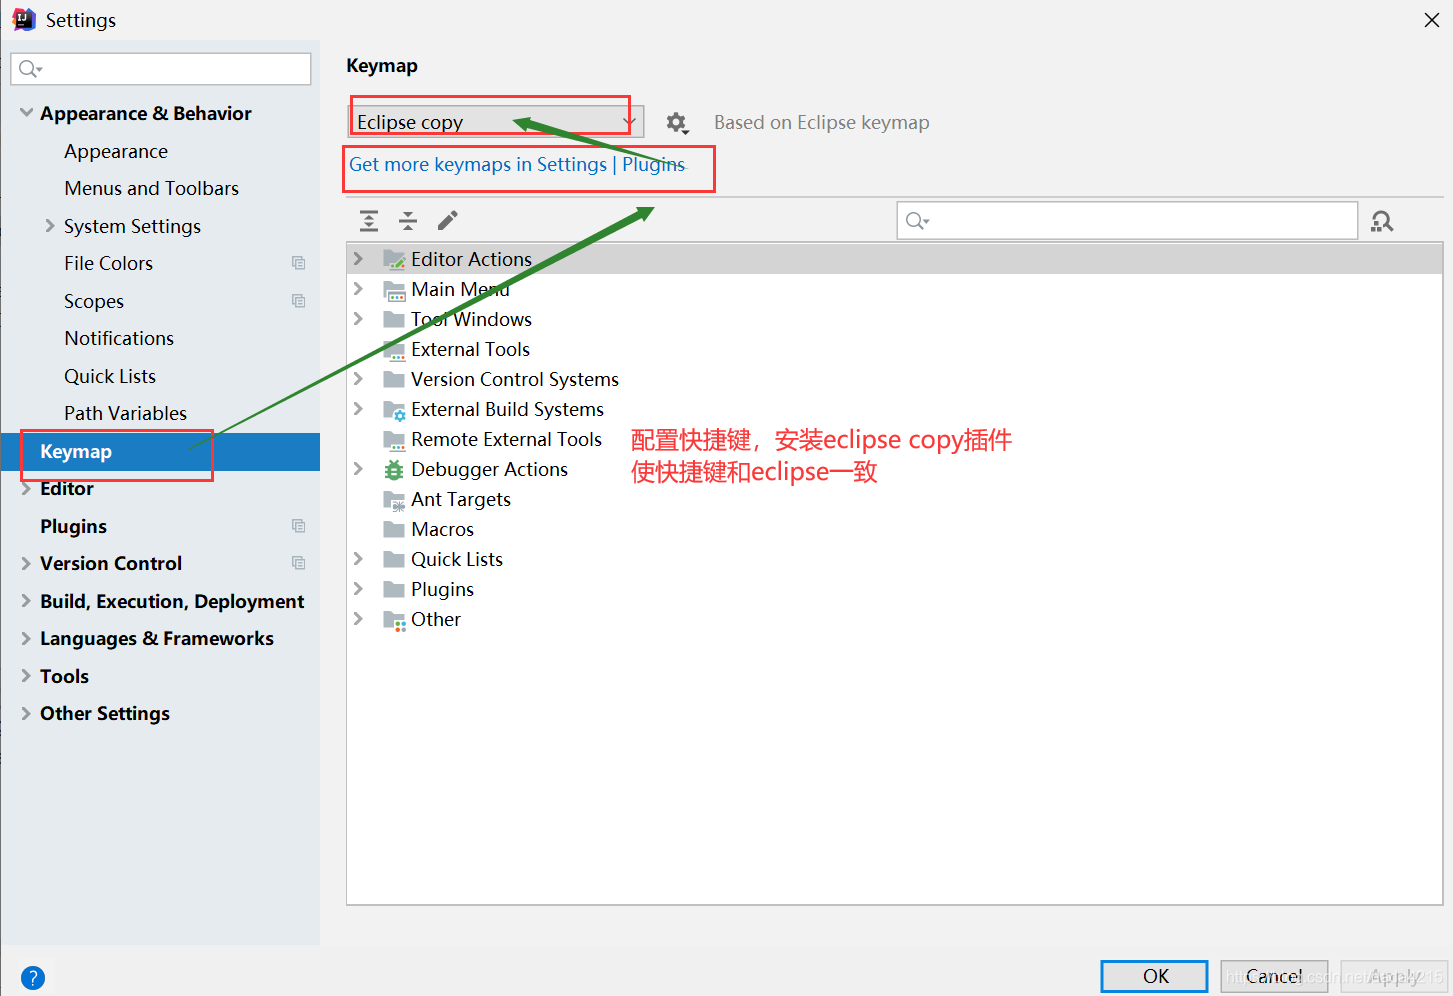Click the Remote External Tools folder icon

point(394,440)
